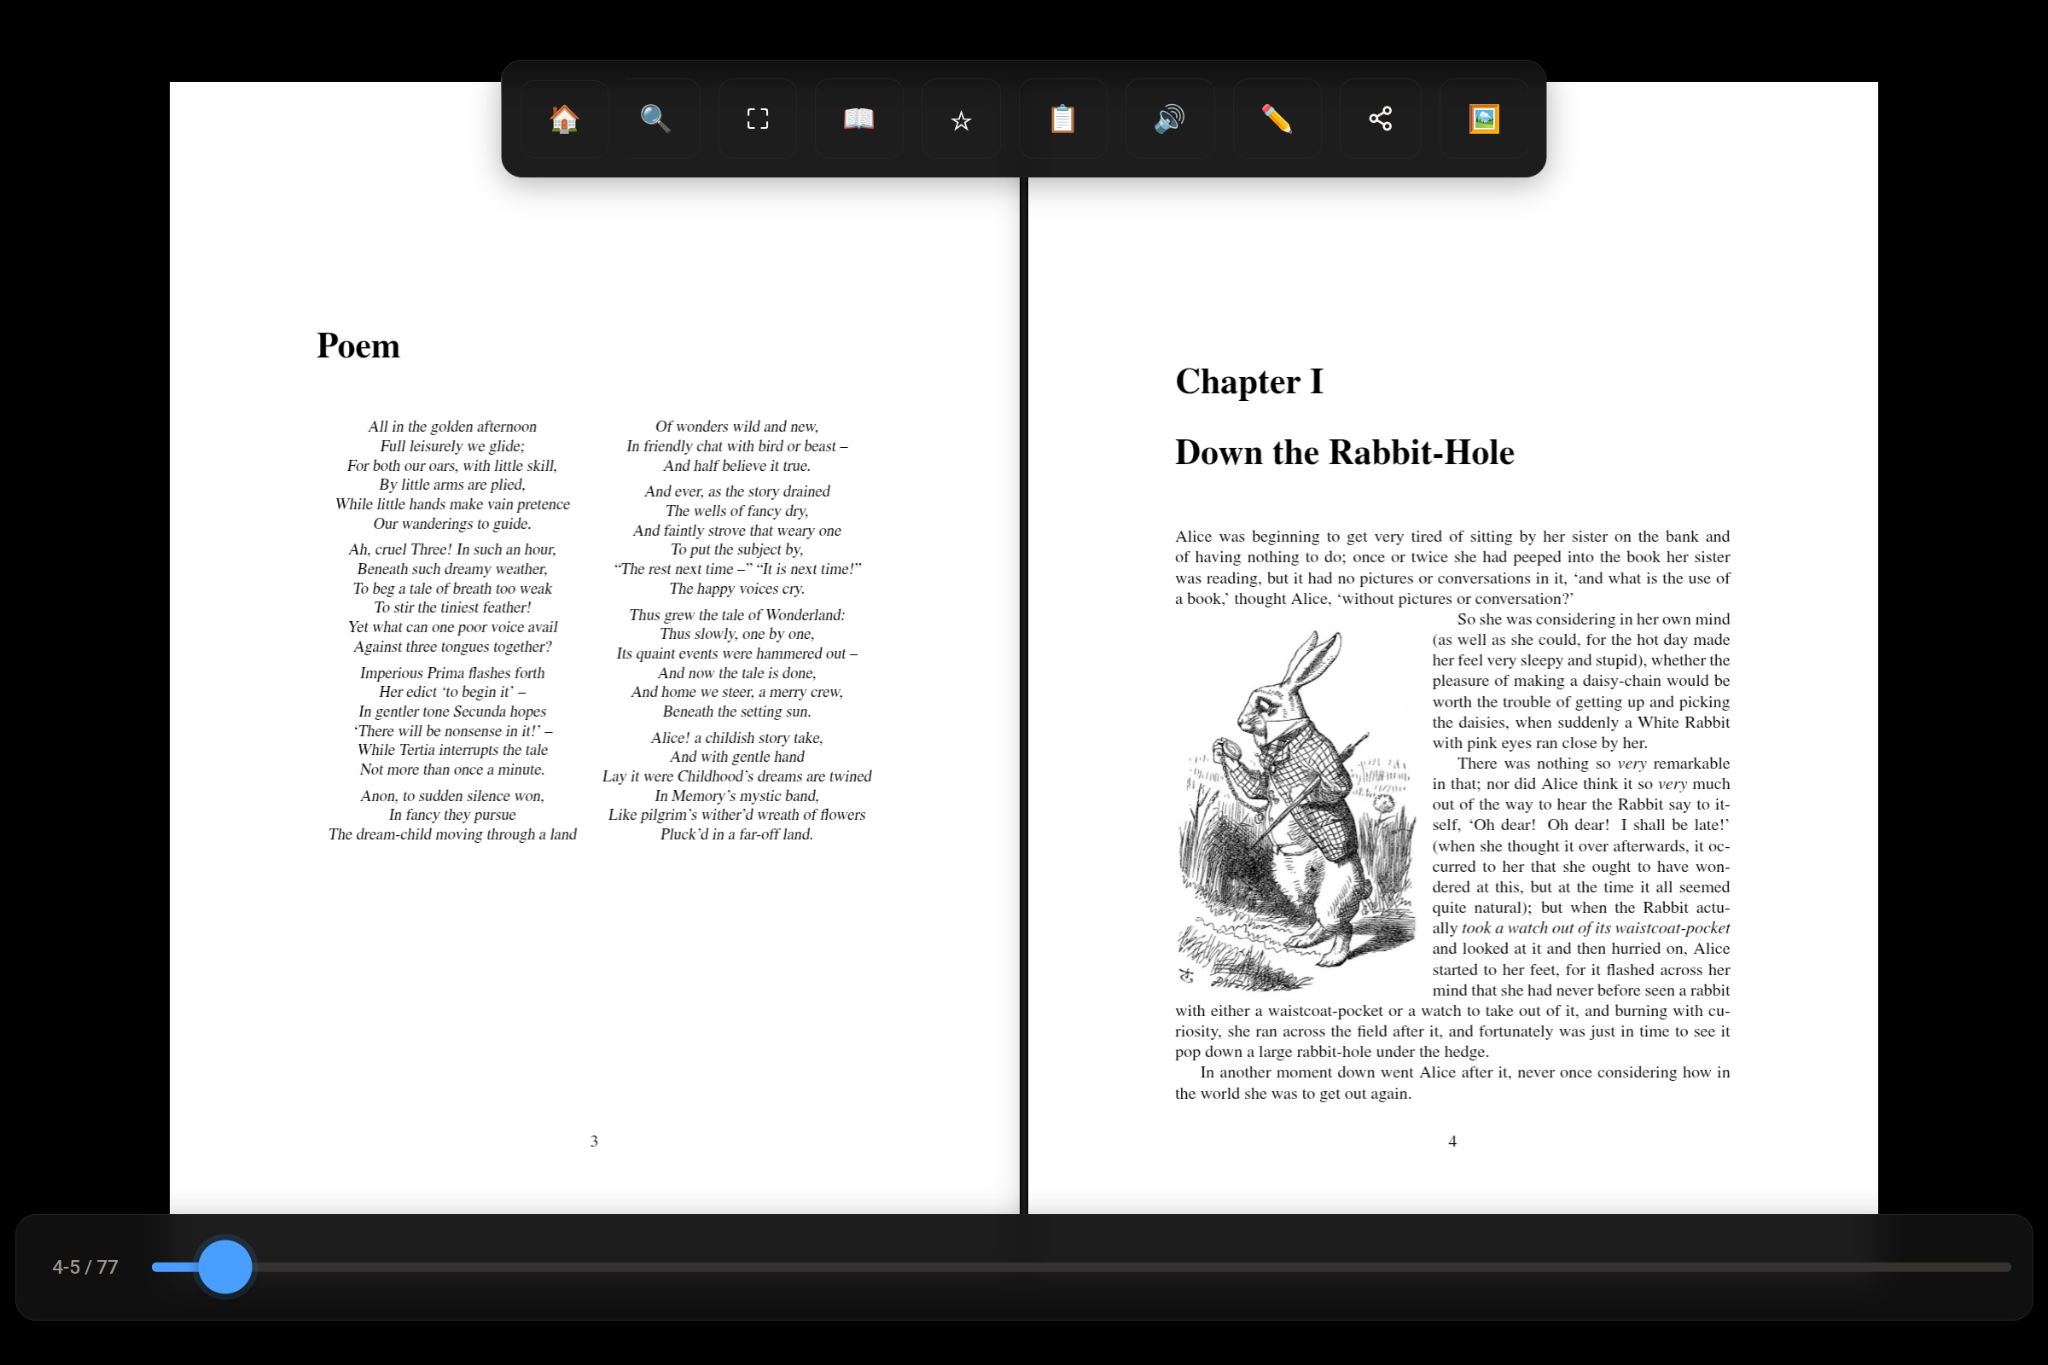Image resolution: width=2048 pixels, height=1365 pixels.
Task: Click page number 3 at page bottom
Action: [x=593, y=1140]
